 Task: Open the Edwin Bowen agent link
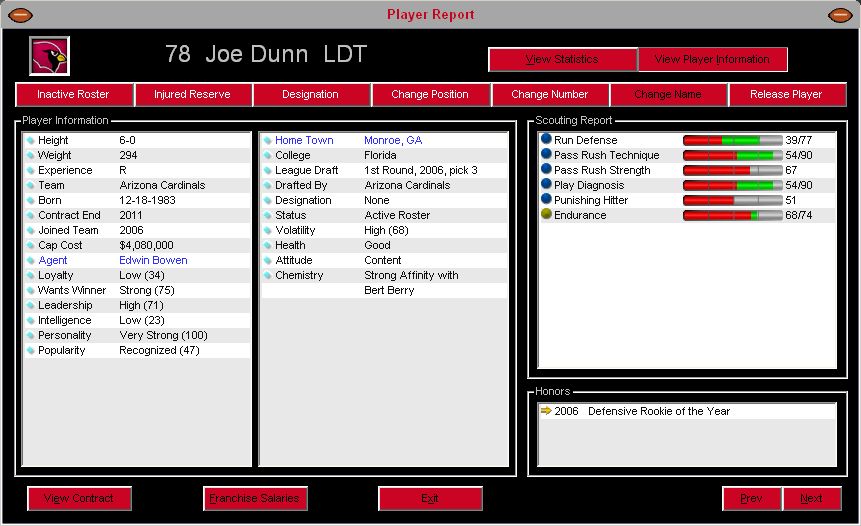pyautogui.click(x=153, y=260)
